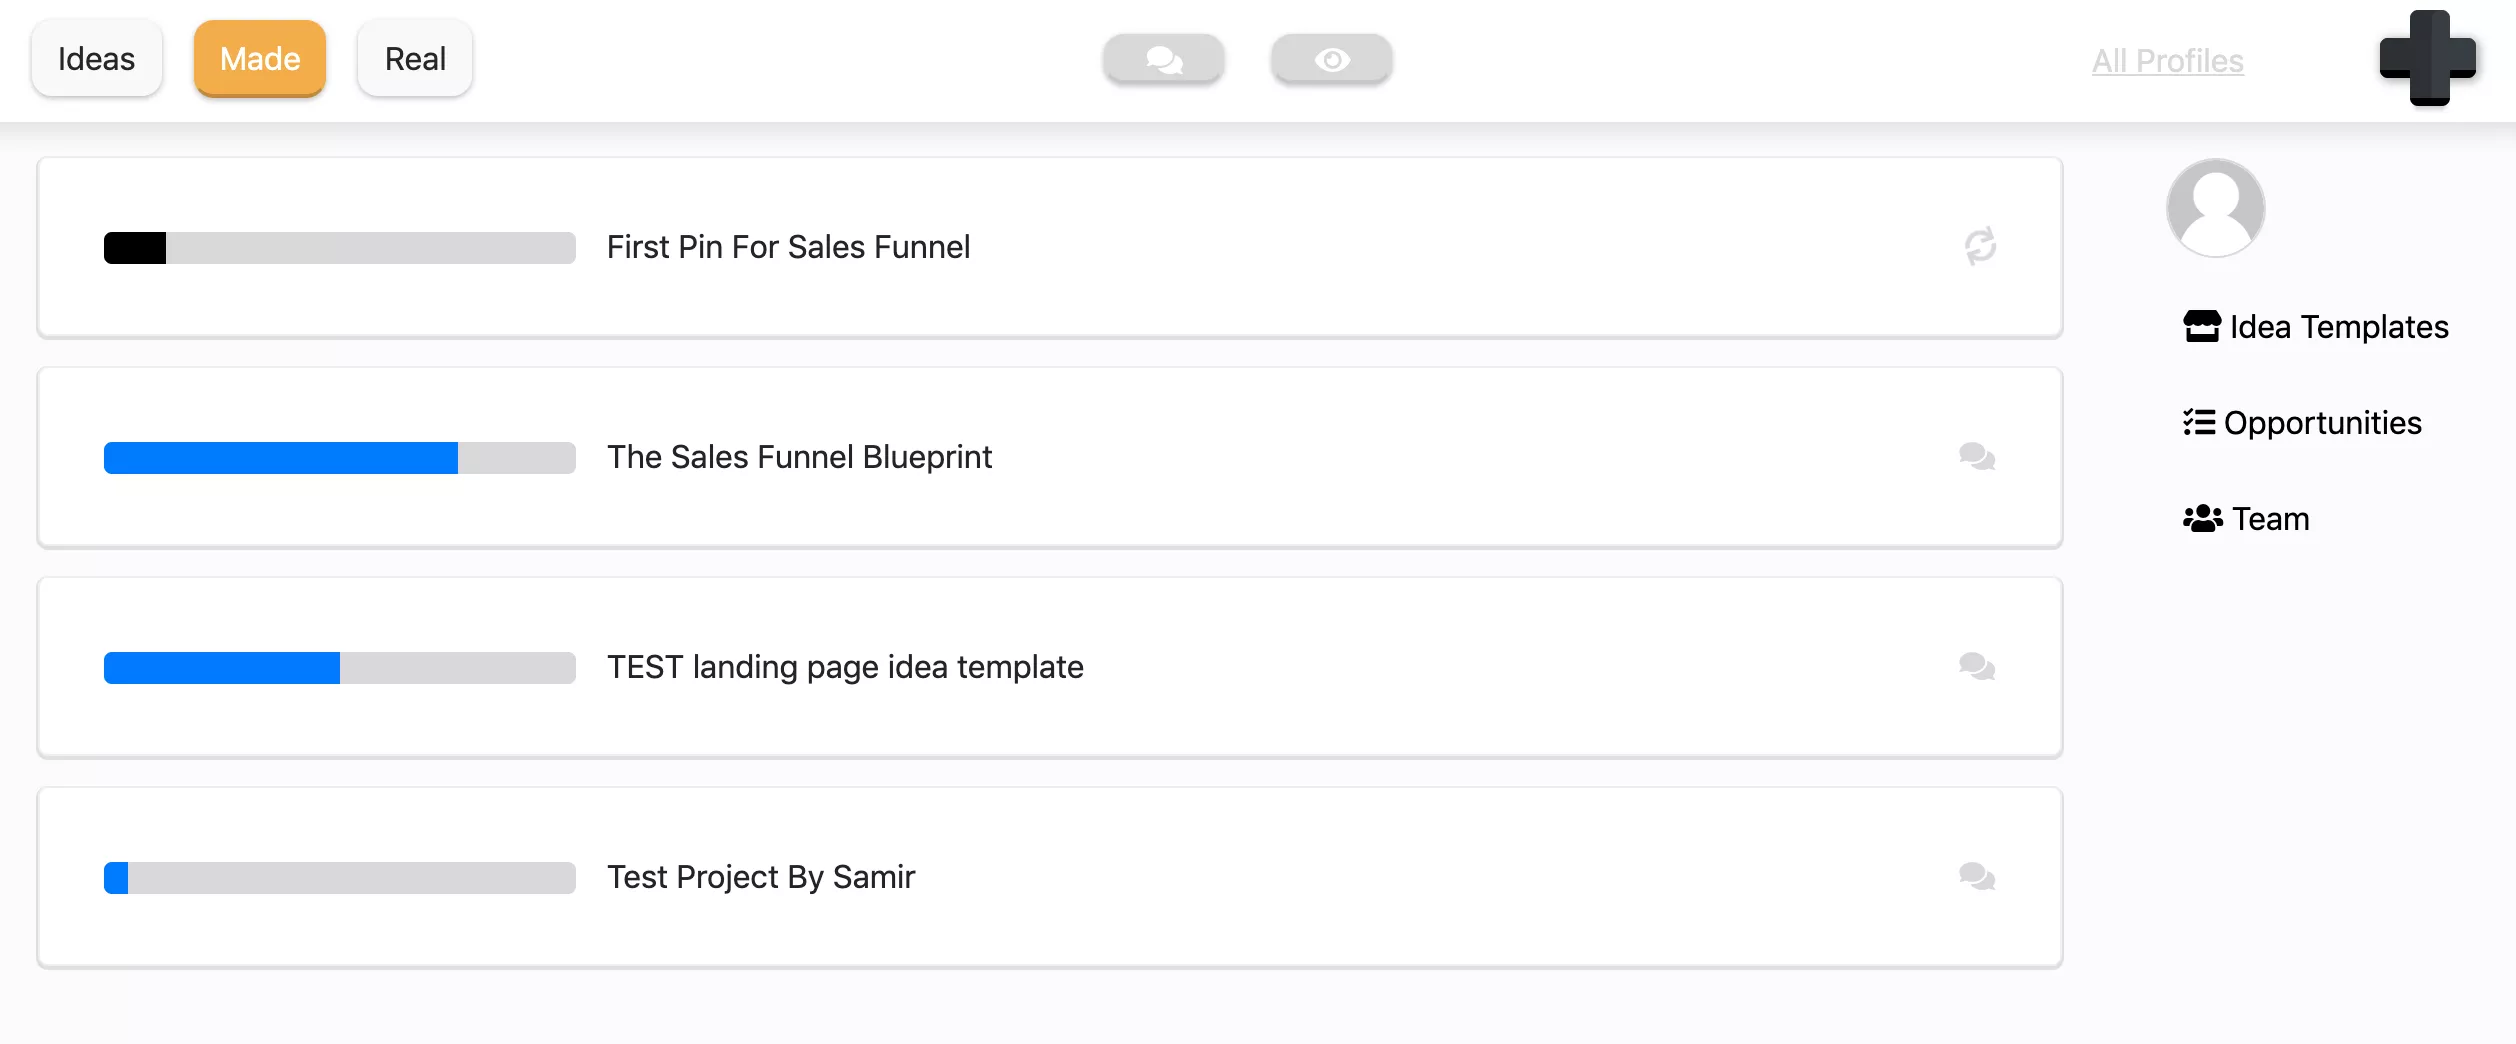The width and height of the screenshot is (2516, 1044).
Task: Open comments for TEST landing page idea template
Action: 1977,667
